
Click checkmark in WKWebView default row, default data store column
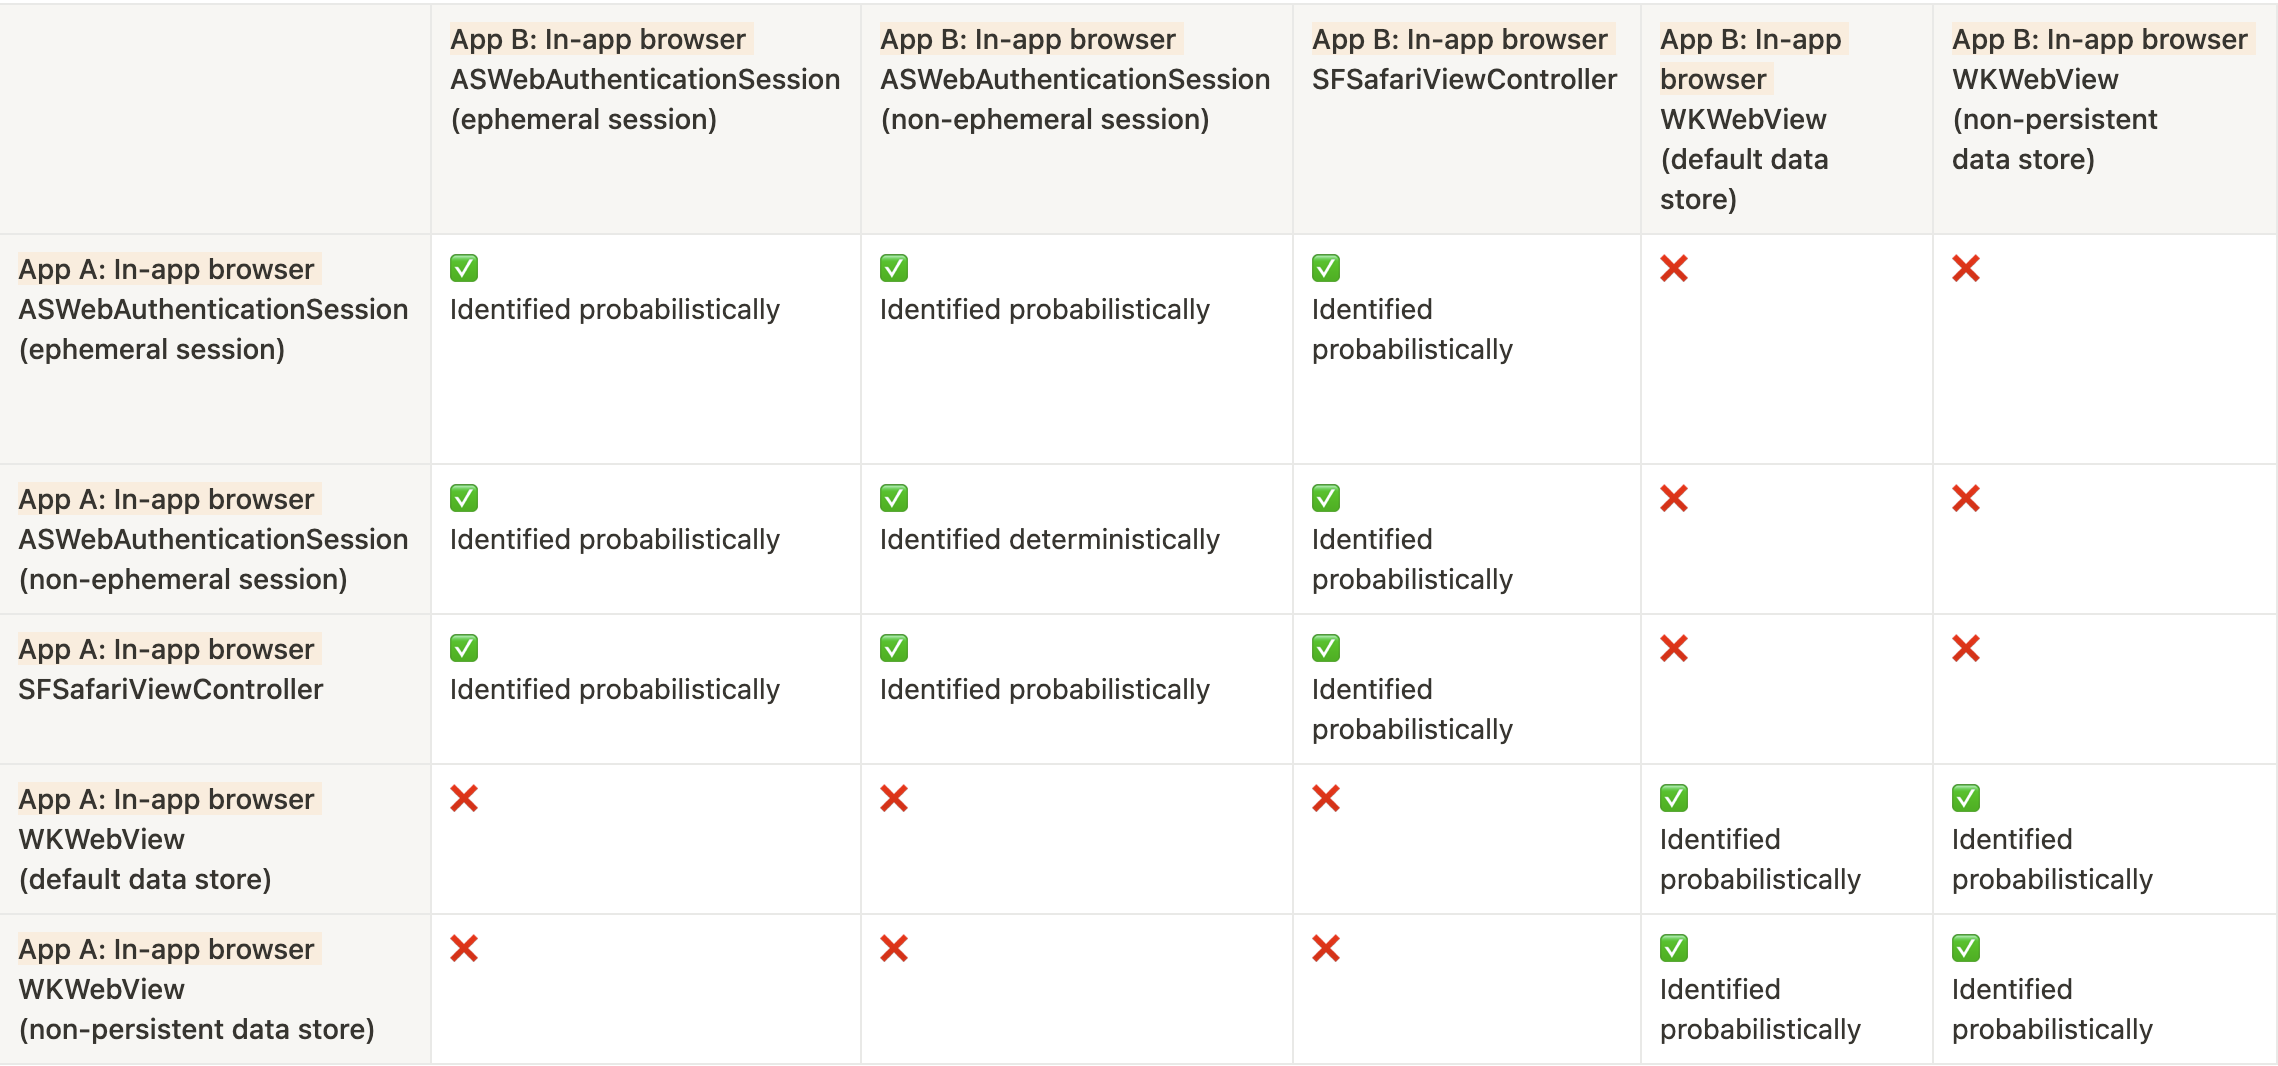pos(1674,798)
